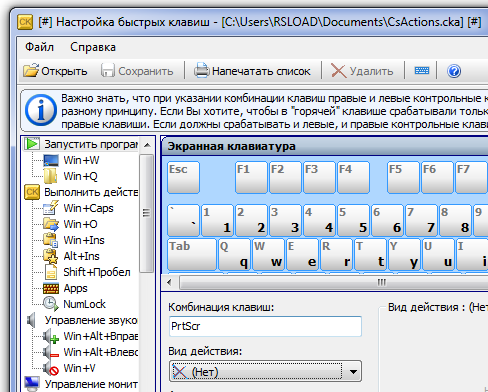Select the Запустить програм tree category

point(91,144)
